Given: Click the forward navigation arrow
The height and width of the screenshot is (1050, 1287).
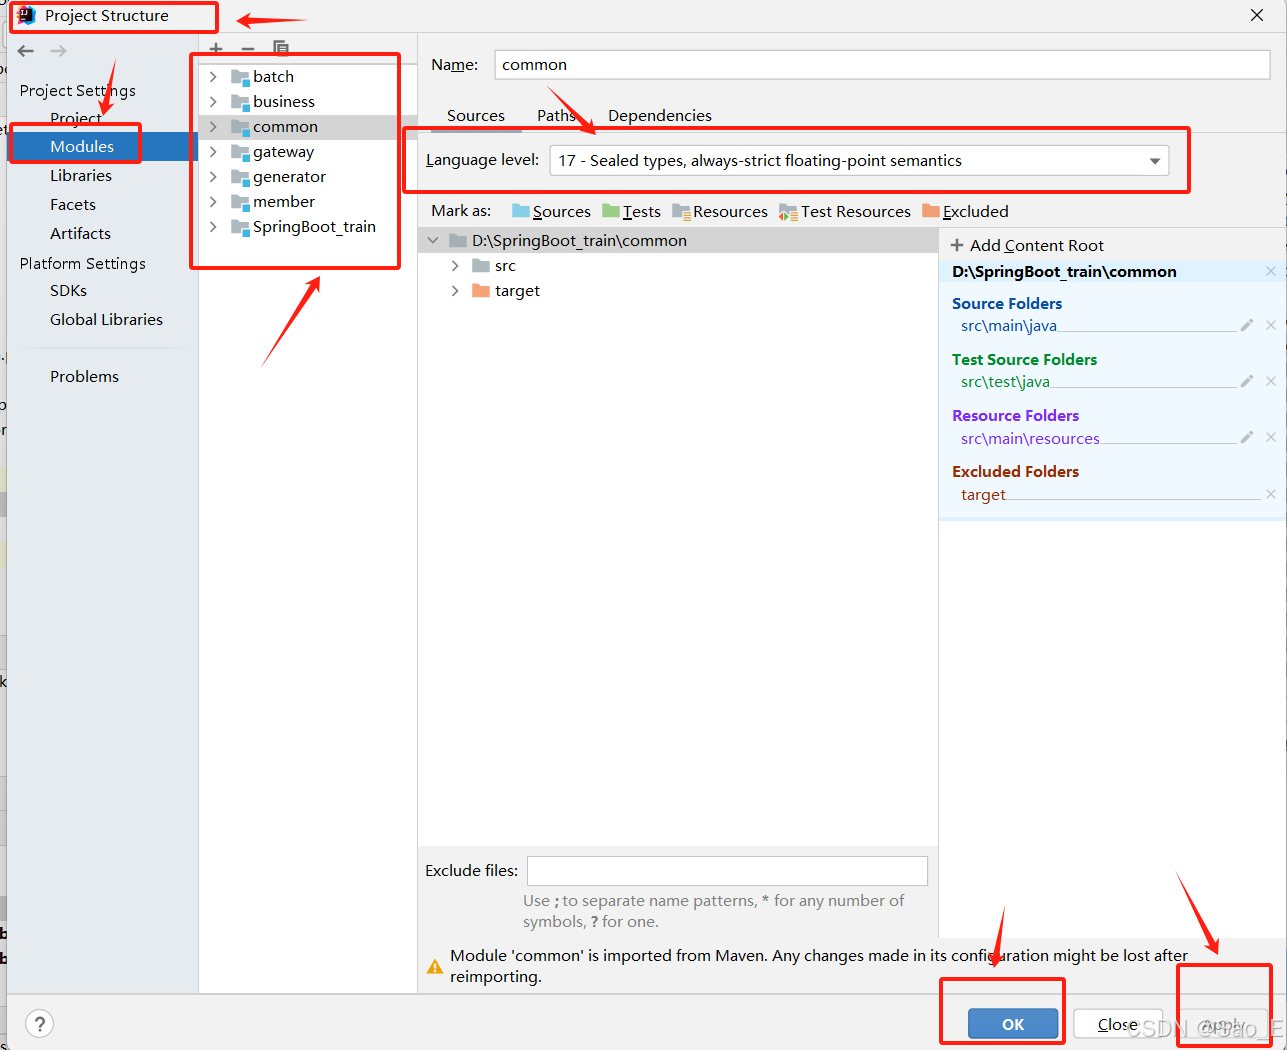Looking at the screenshot, I should (59, 51).
